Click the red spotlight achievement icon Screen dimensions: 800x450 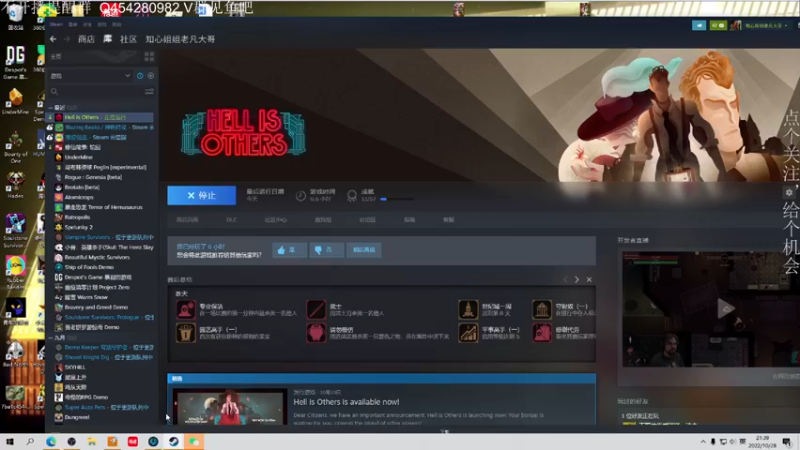click(x=186, y=309)
